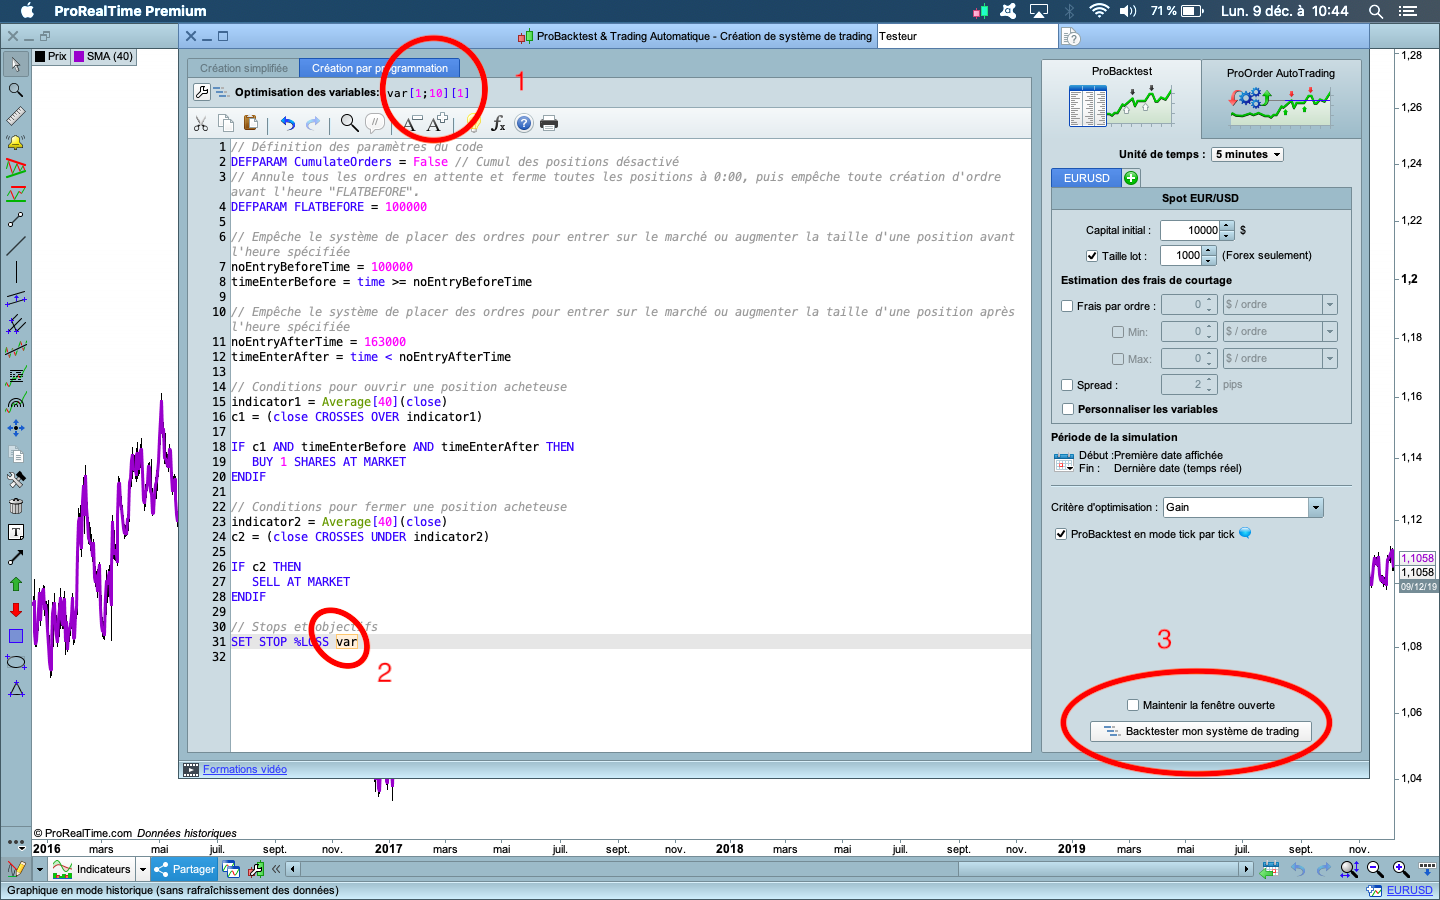Open the magnifier search icon in code editor
The image size is (1440, 900).
pyautogui.click(x=349, y=123)
